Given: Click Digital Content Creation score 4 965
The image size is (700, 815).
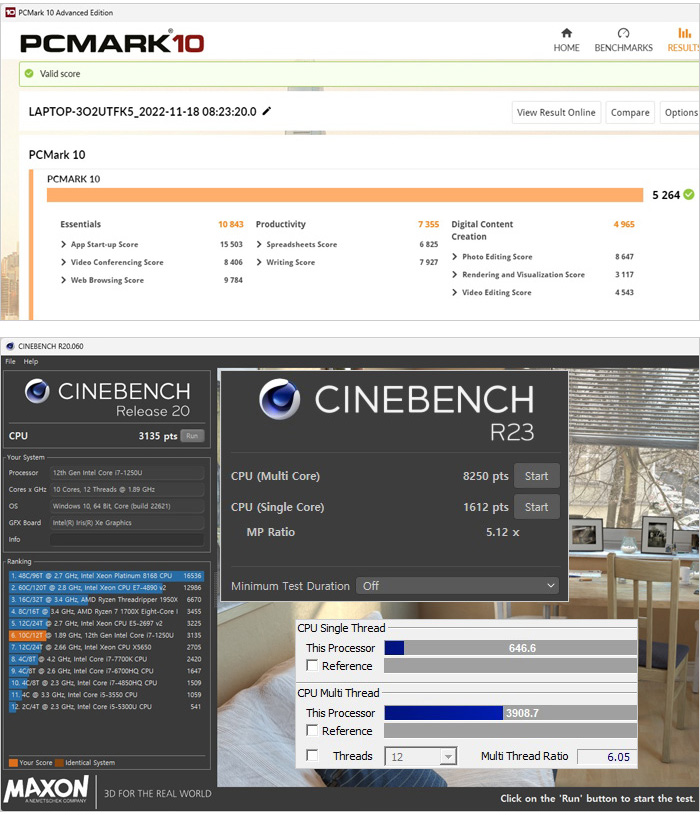Looking at the screenshot, I should pos(624,224).
